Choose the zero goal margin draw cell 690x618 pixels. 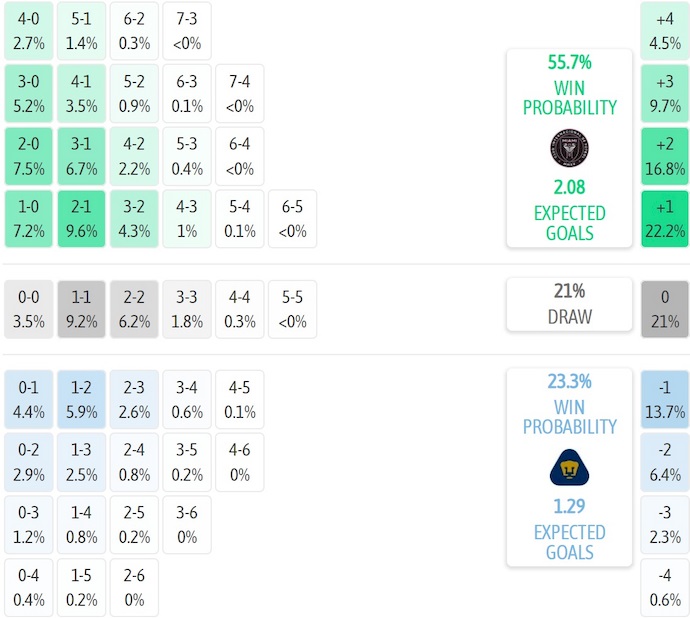pyautogui.click(x=665, y=310)
